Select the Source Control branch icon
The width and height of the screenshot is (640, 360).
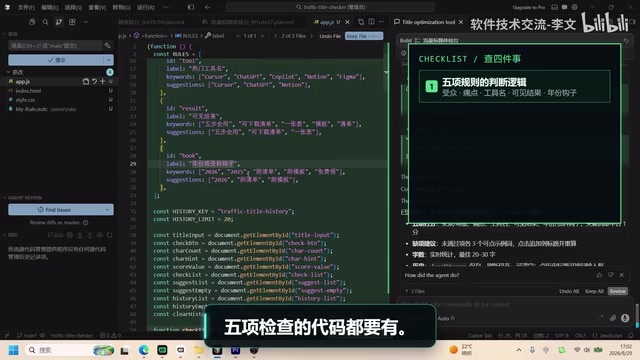point(59,22)
